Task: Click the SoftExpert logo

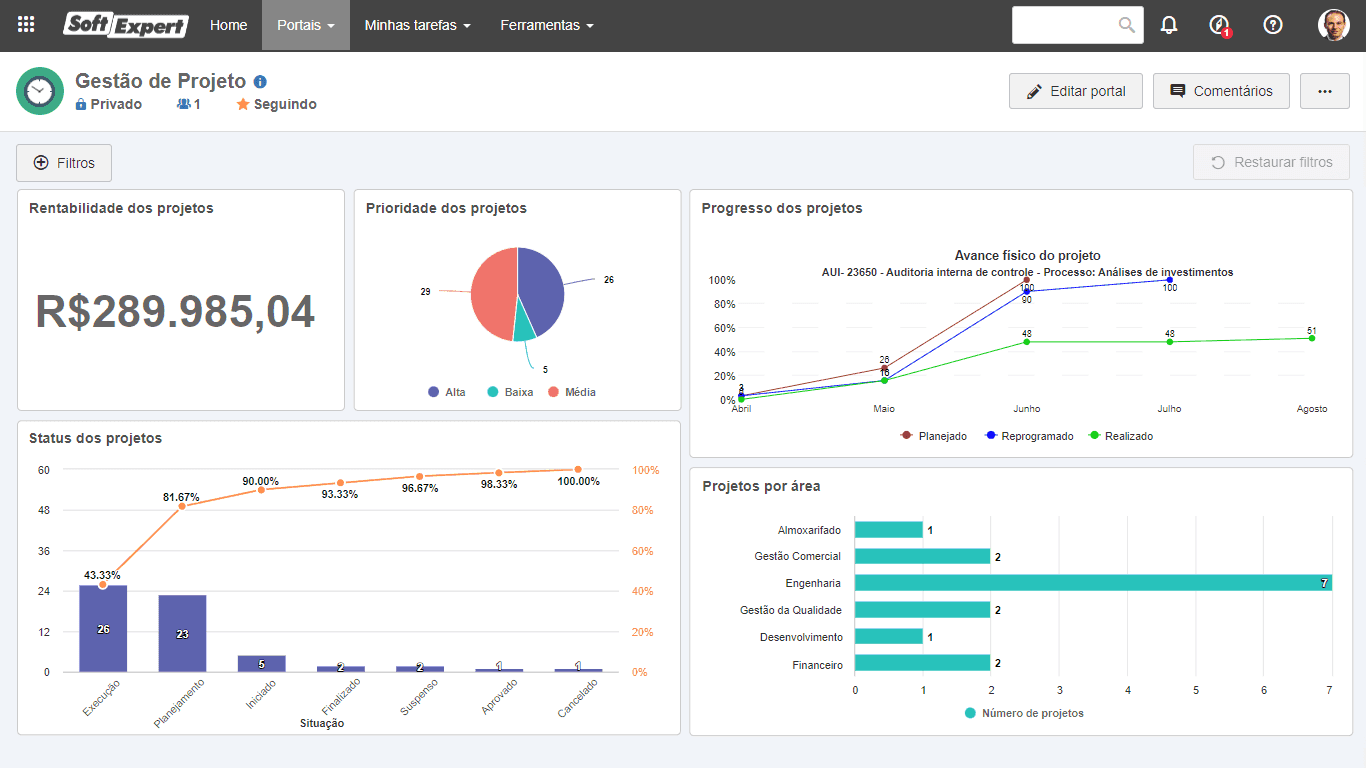Action: point(126,25)
